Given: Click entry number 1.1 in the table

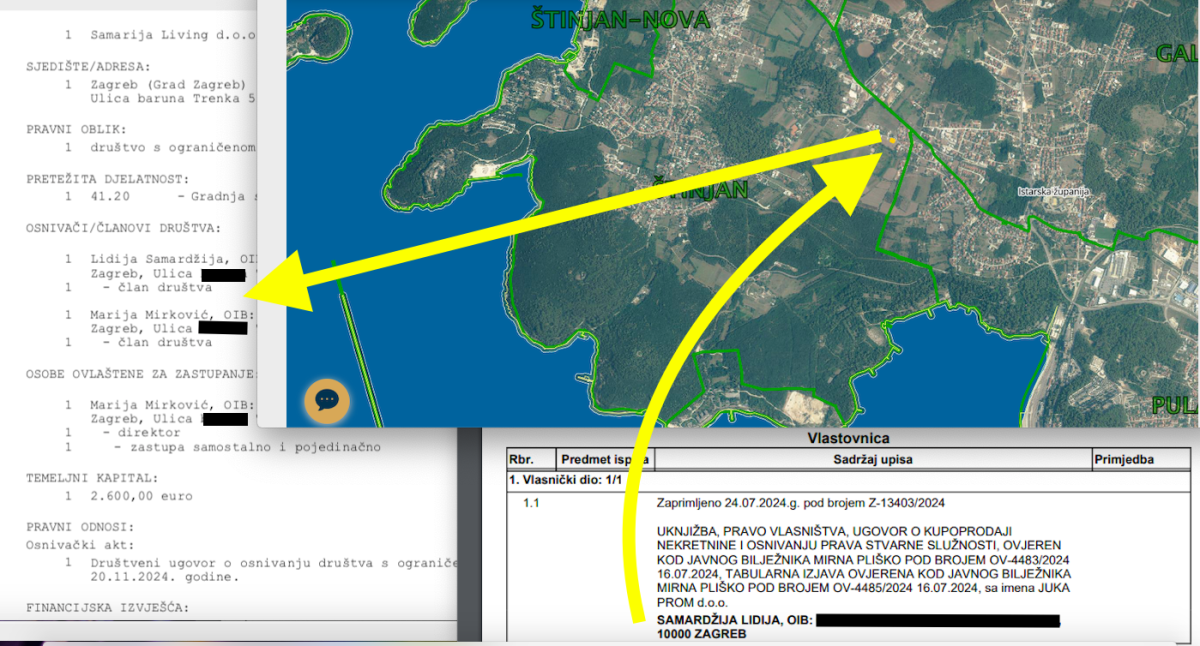Looking at the screenshot, I should pyautogui.click(x=531, y=503).
